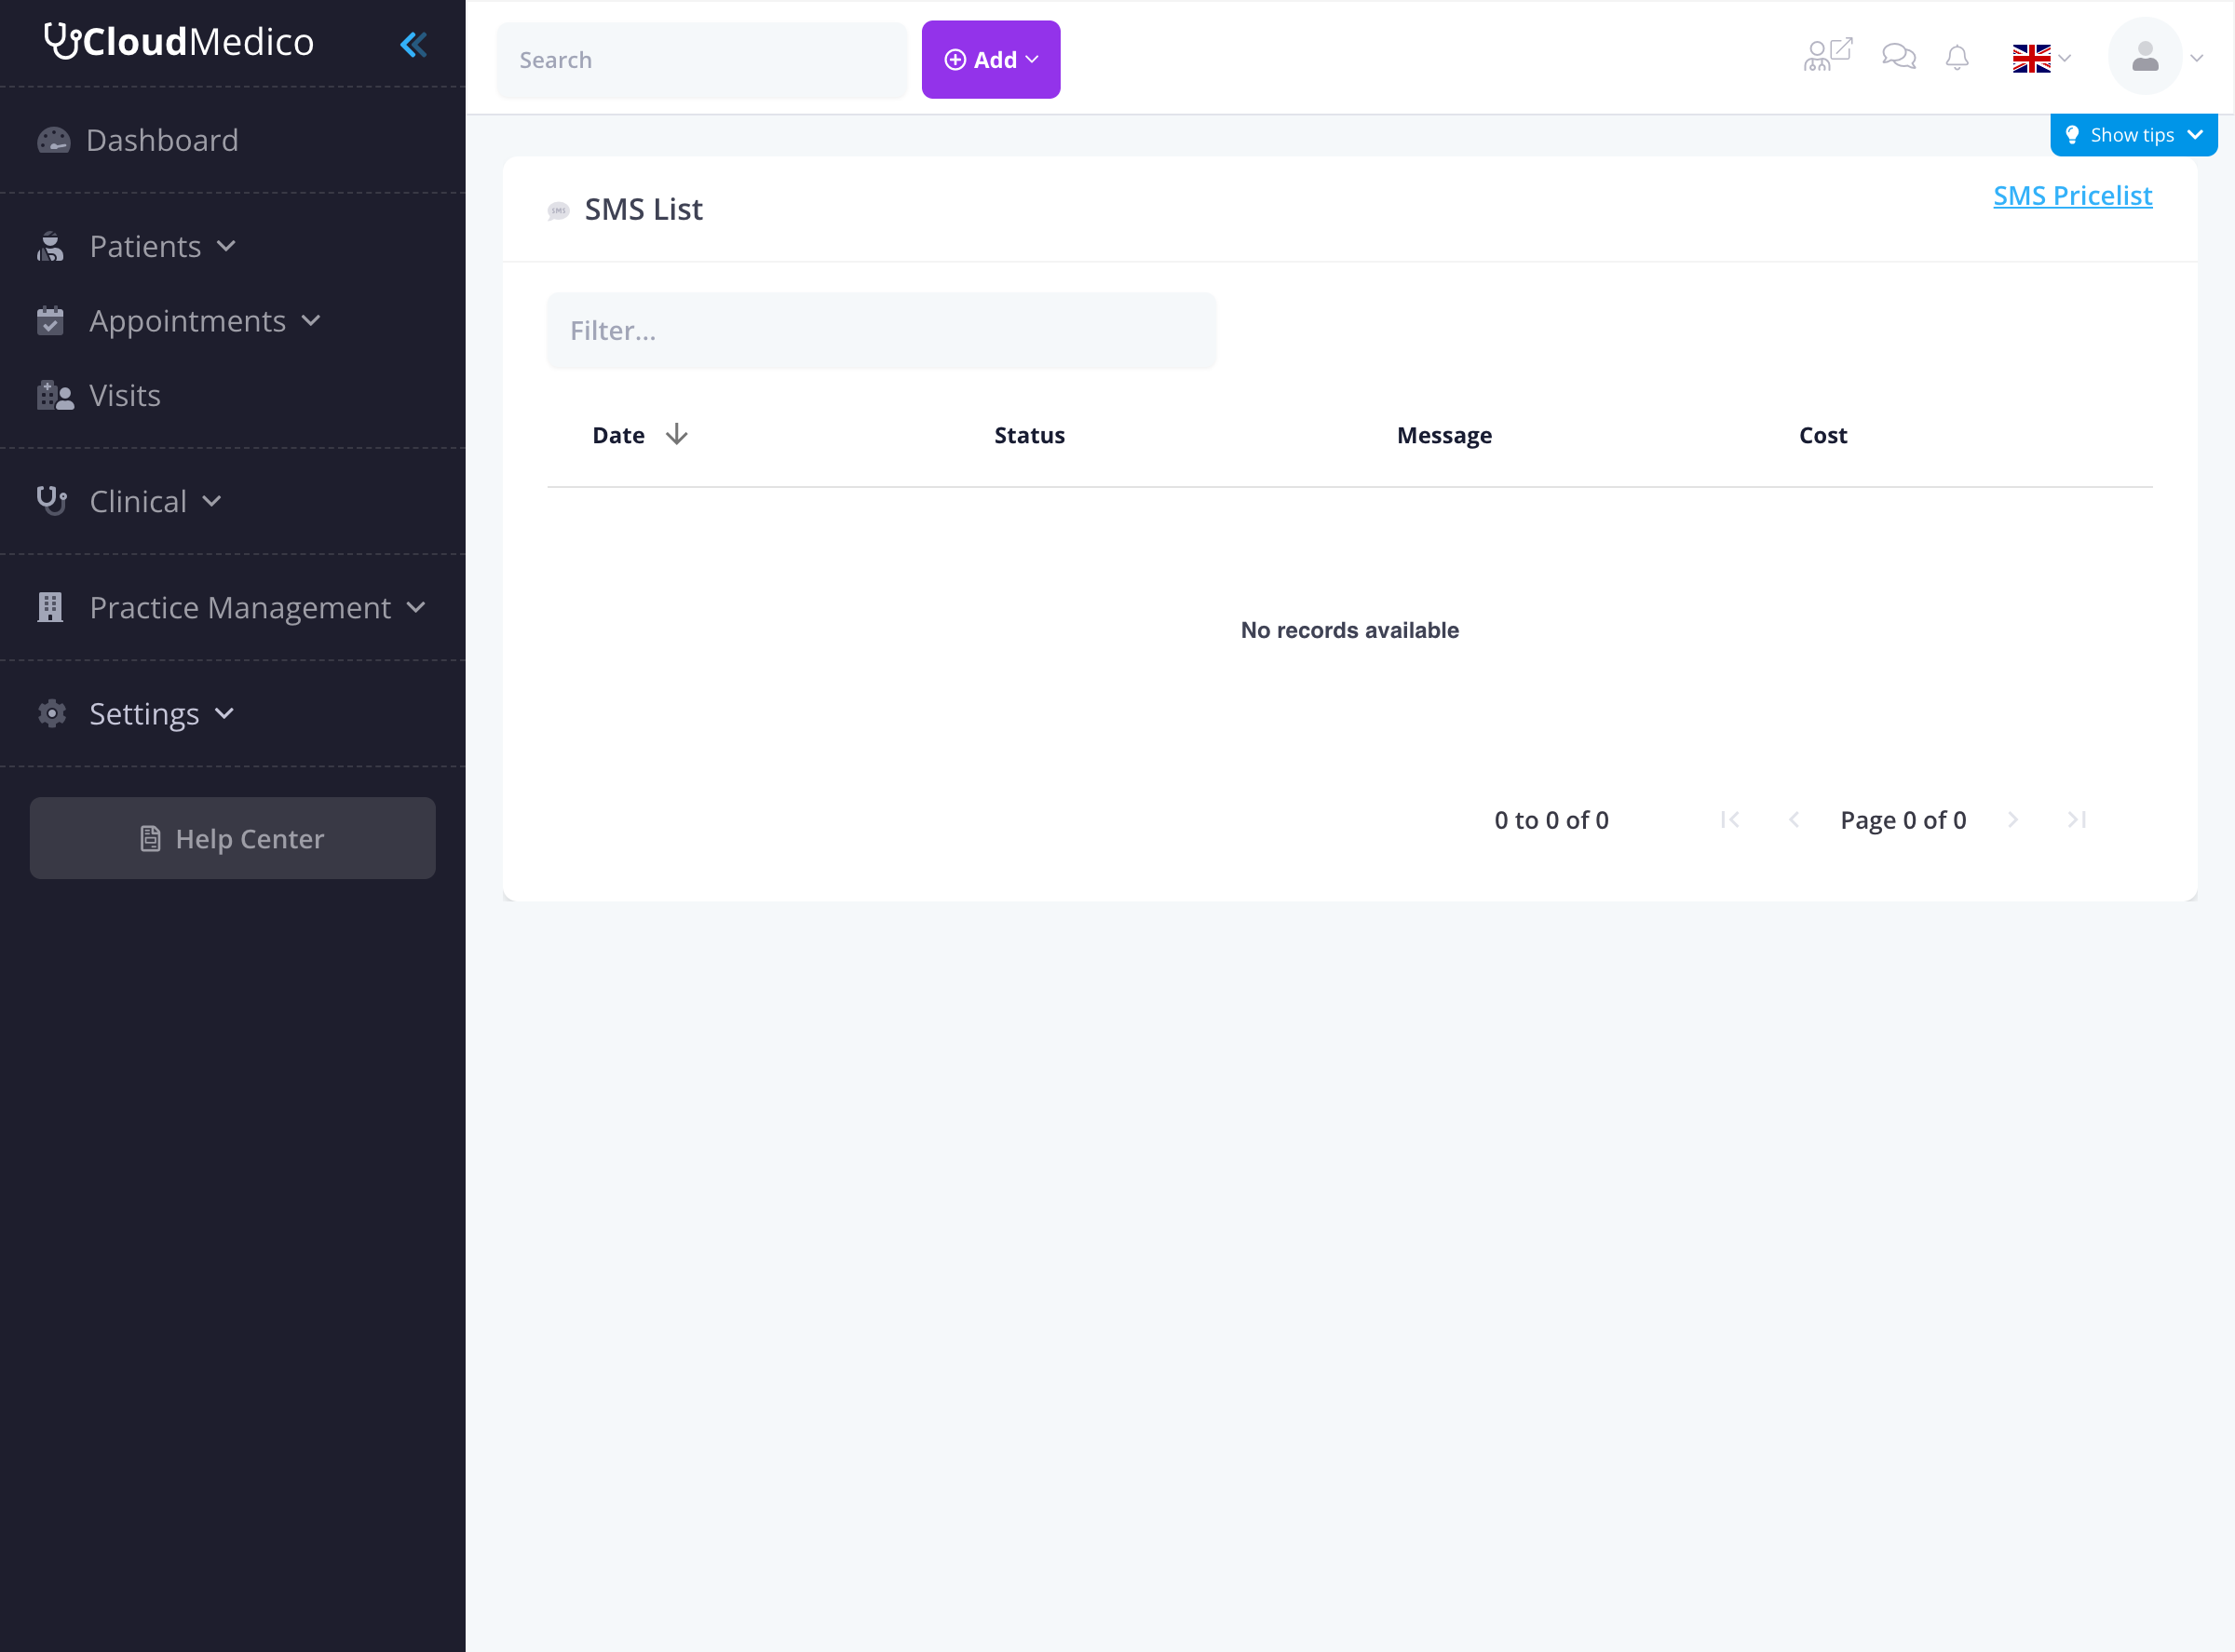Sort by Date using arrow icon
This screenshot has height=1652, width=2235.
click(676, 435)
